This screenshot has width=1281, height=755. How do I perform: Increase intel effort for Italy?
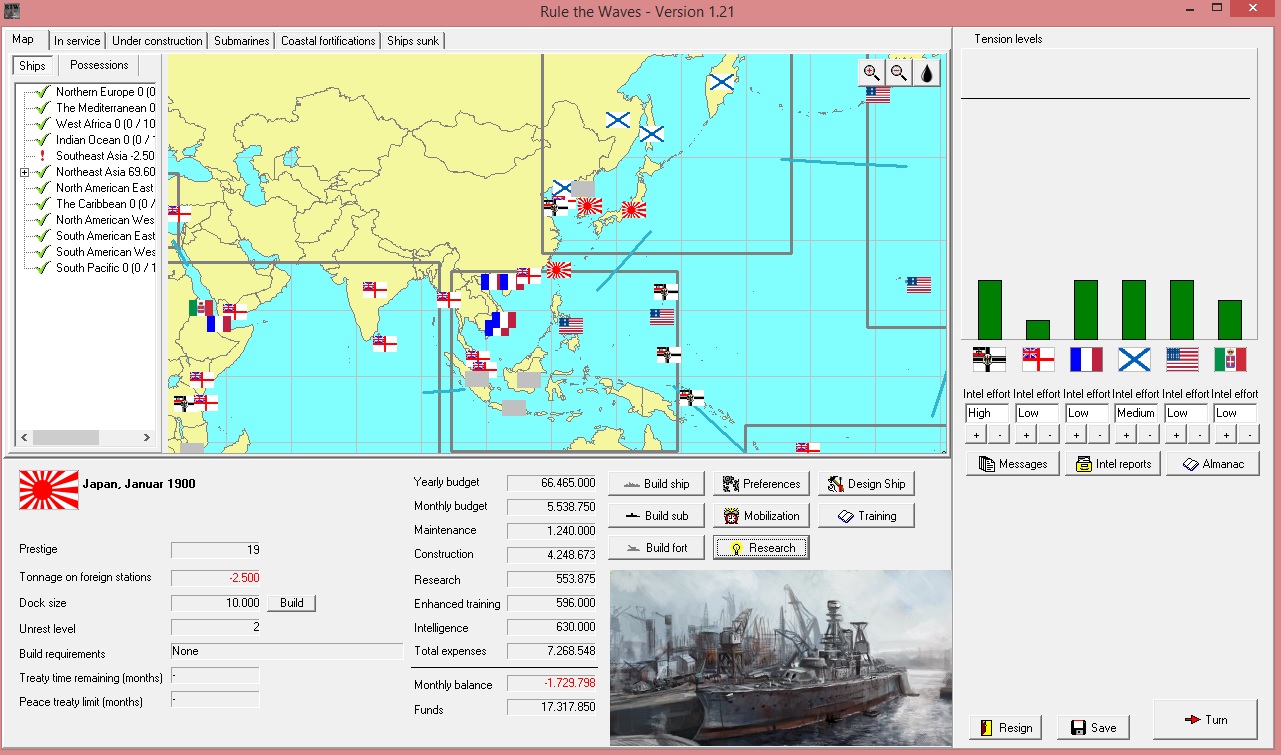[x=1225, y=435]
